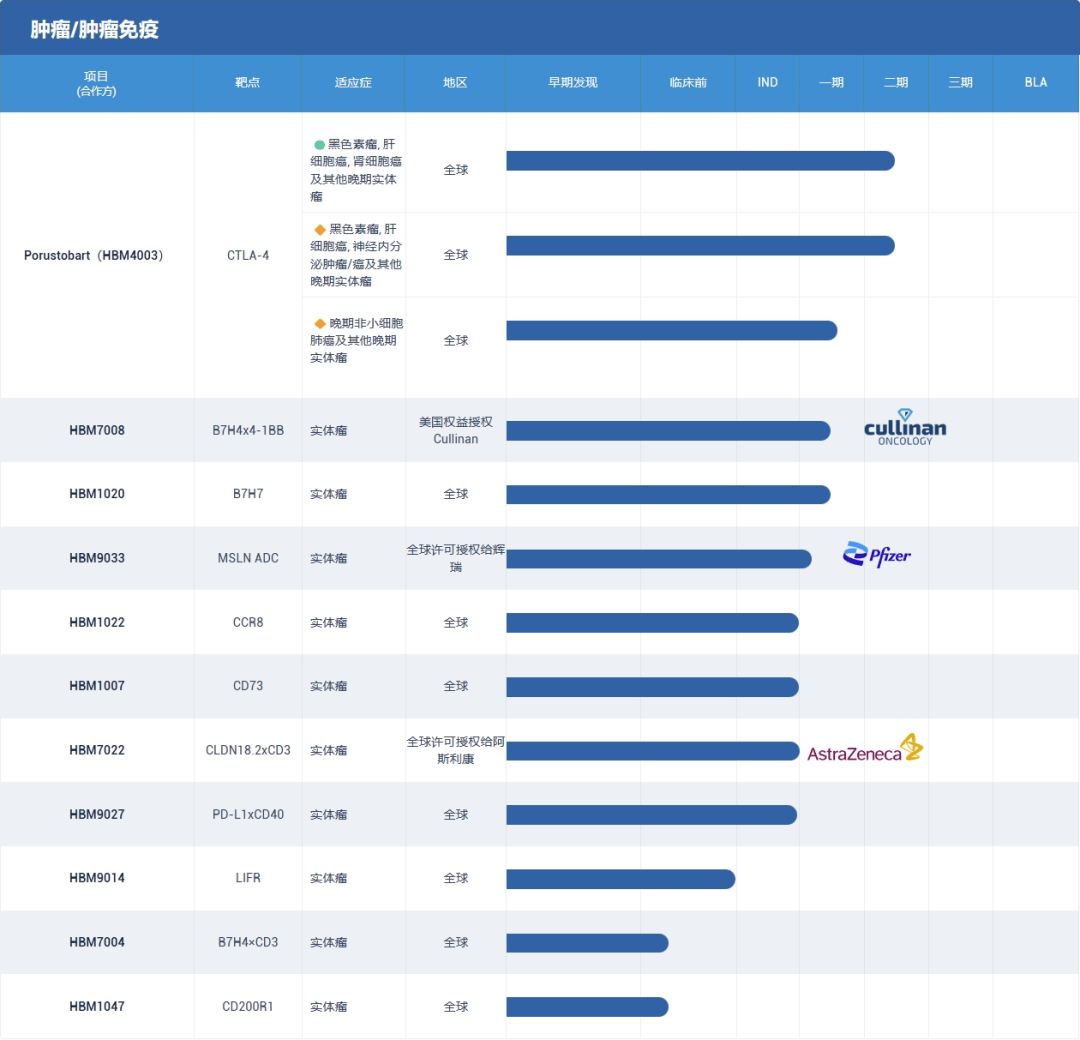This screenshot has height=1040, width=1080.
Task: Click the HBM9027 progress bar
Action: point(652,815)
